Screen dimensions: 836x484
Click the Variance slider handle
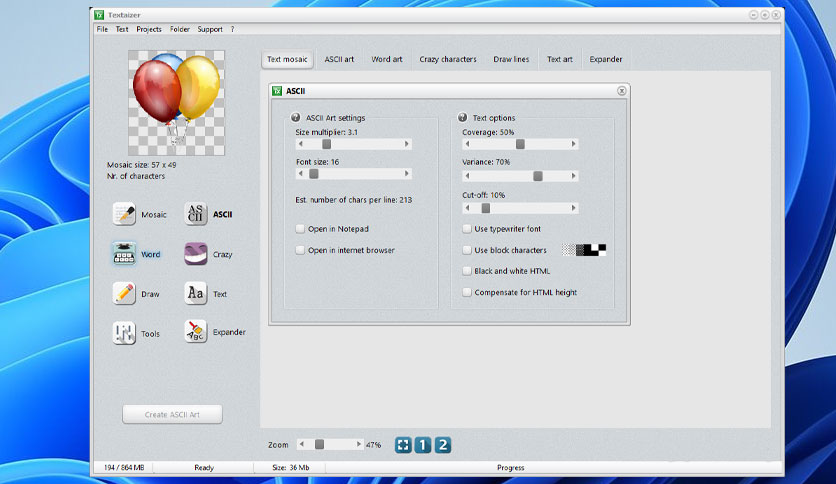pyautogui.click(x=538, y=176)
